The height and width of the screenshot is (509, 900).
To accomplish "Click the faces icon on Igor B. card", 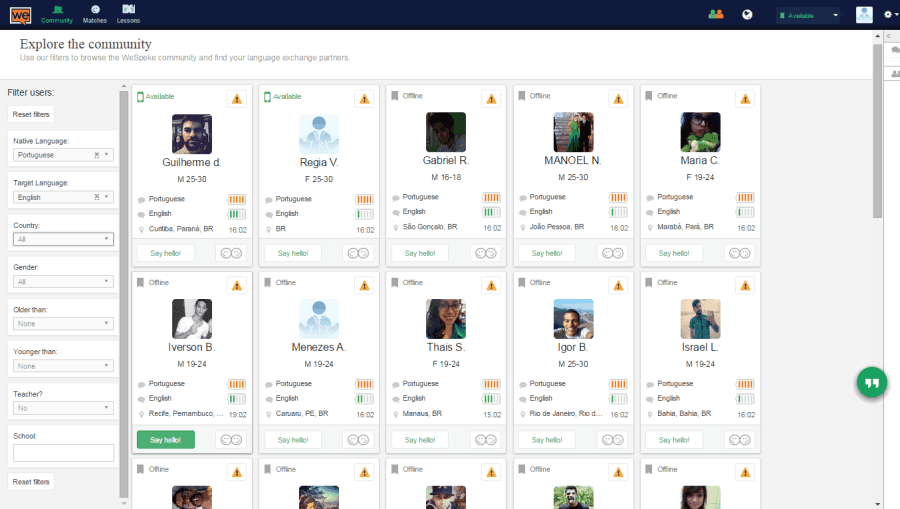I will [x=612, y=440].
